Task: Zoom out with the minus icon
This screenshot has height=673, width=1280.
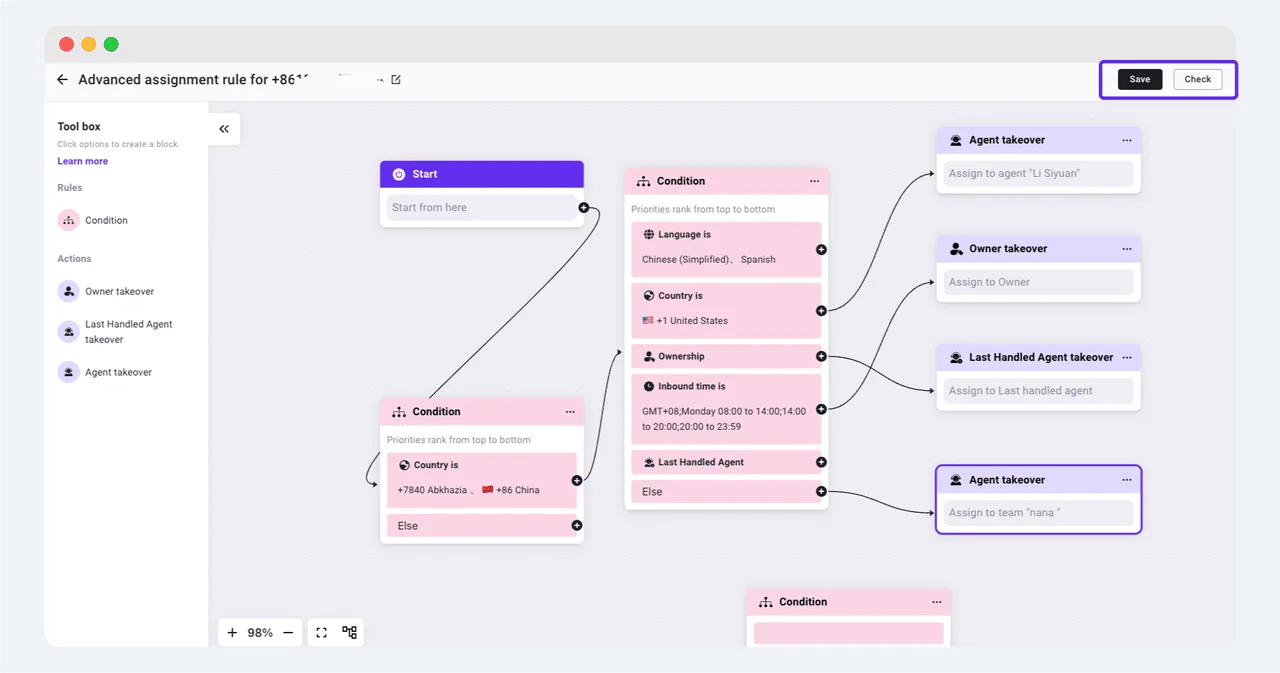Action: click(x=288, y=633)
